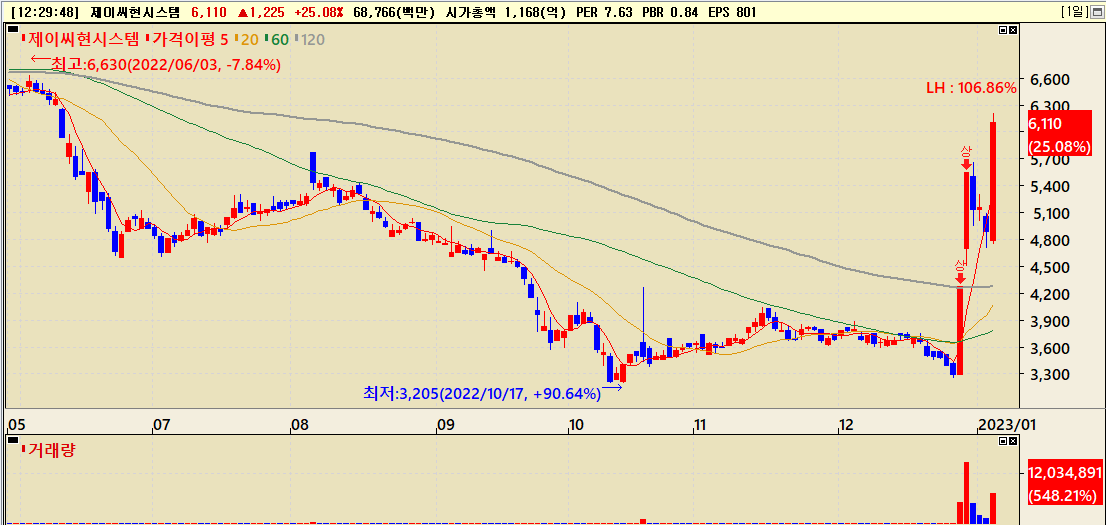Click the 시가총액 label in header
The image size is (1106, 525).
coord(471,12)
